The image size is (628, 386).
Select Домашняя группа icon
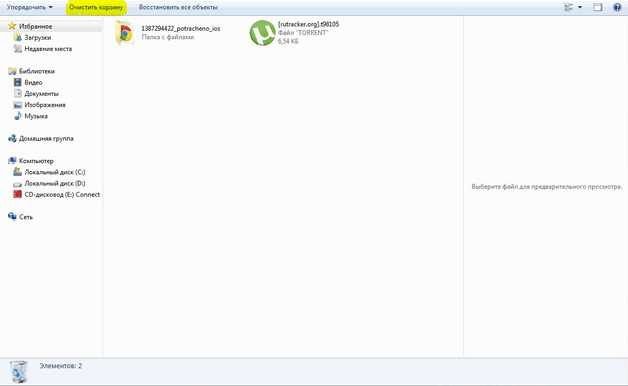point(12,139)
